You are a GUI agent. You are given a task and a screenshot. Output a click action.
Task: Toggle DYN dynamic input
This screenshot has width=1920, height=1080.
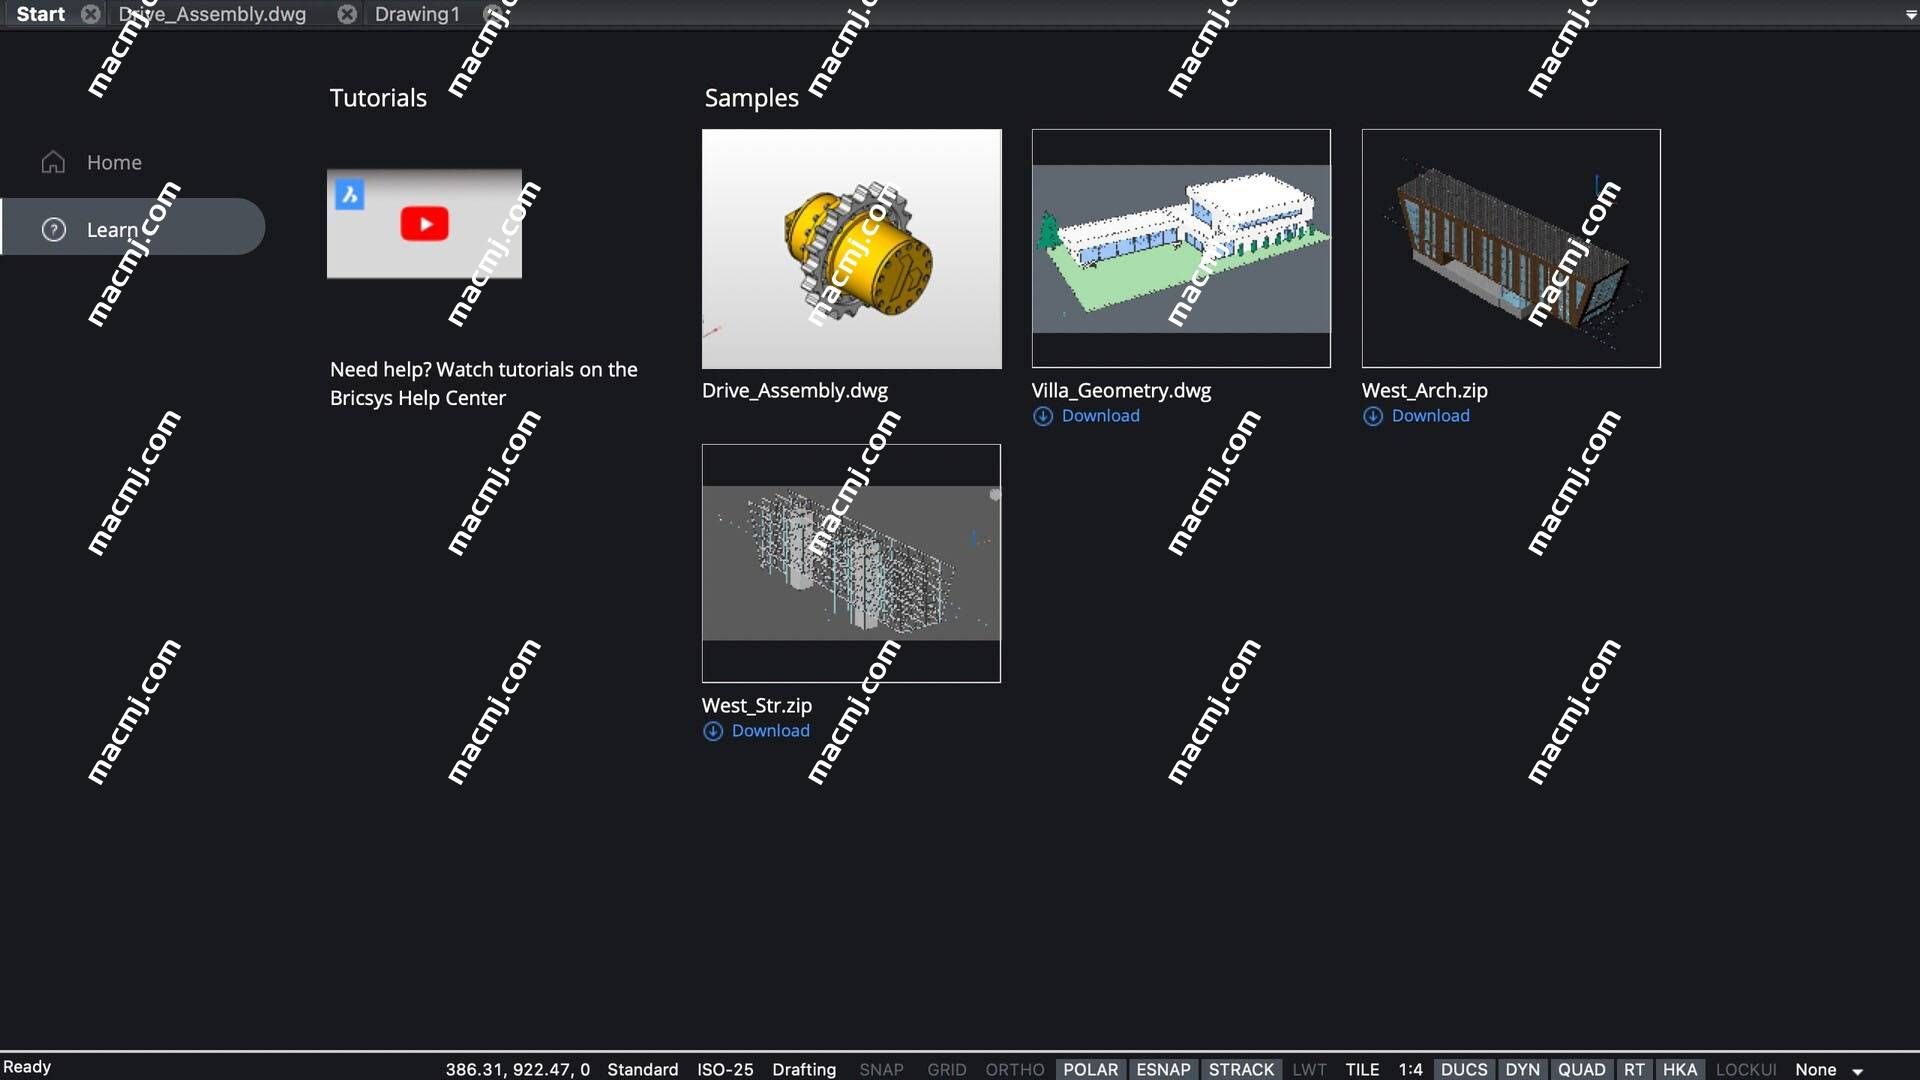pos(1522,1069)
